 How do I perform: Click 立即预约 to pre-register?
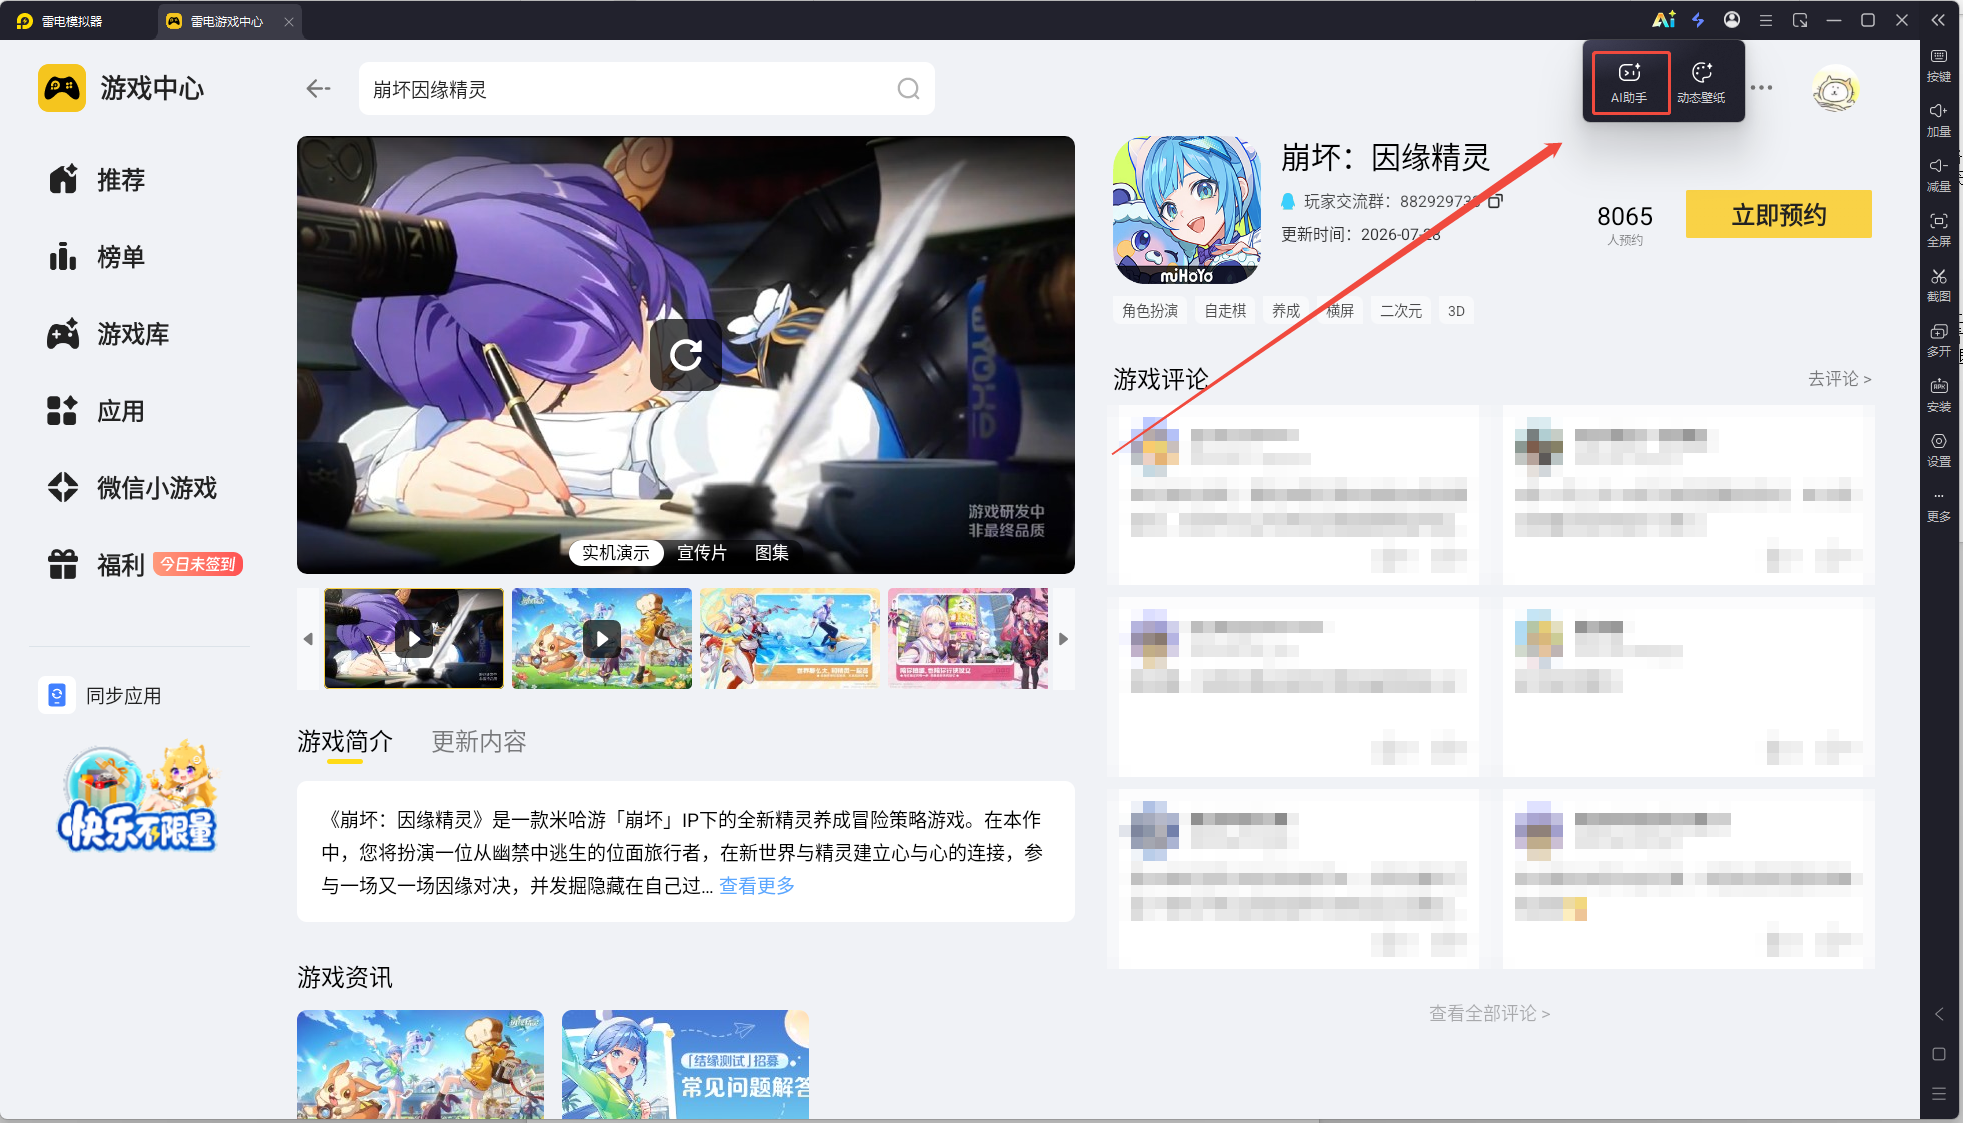pos(1779,214)
